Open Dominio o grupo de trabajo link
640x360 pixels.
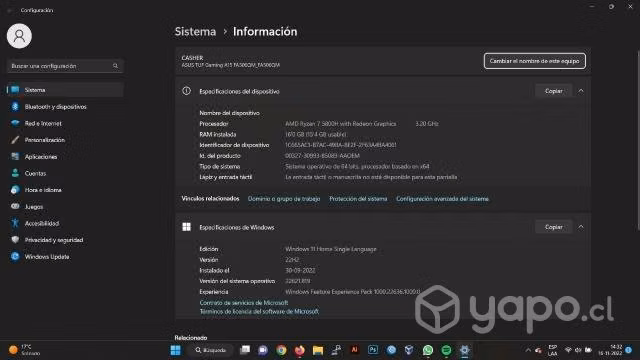284,199
